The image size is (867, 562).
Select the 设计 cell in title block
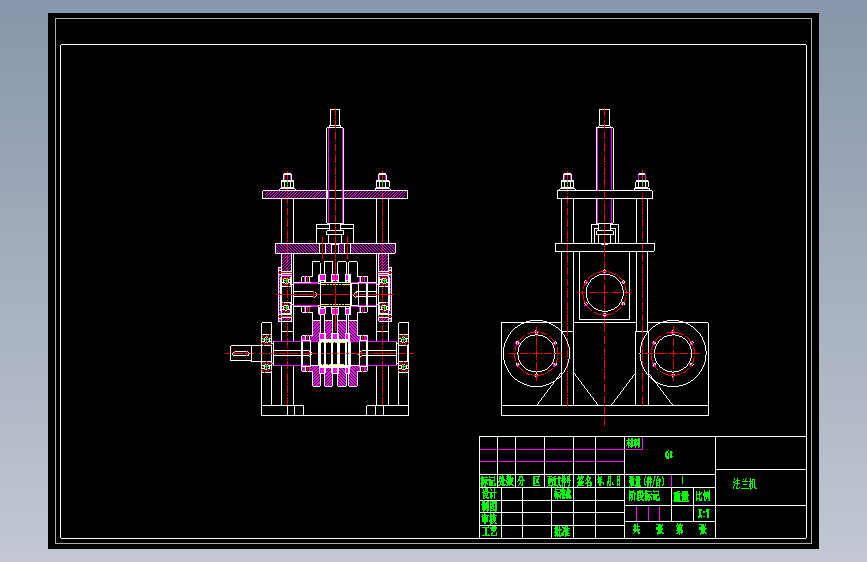click(x=489, y=494)
